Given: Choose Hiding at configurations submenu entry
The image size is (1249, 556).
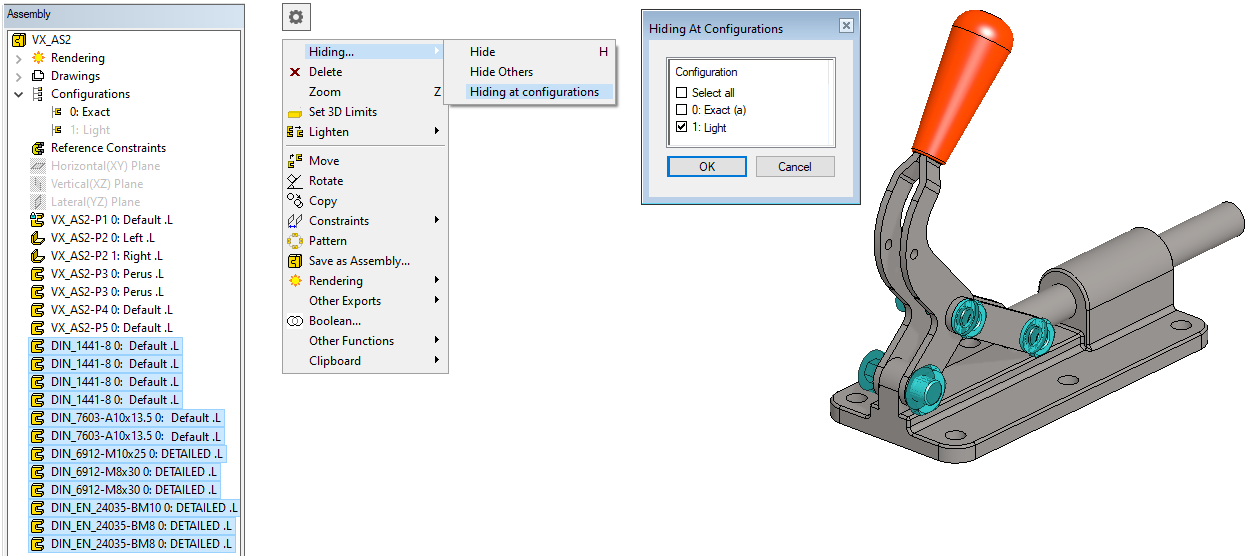Looking at the screenshot, I should click(534, 92).
